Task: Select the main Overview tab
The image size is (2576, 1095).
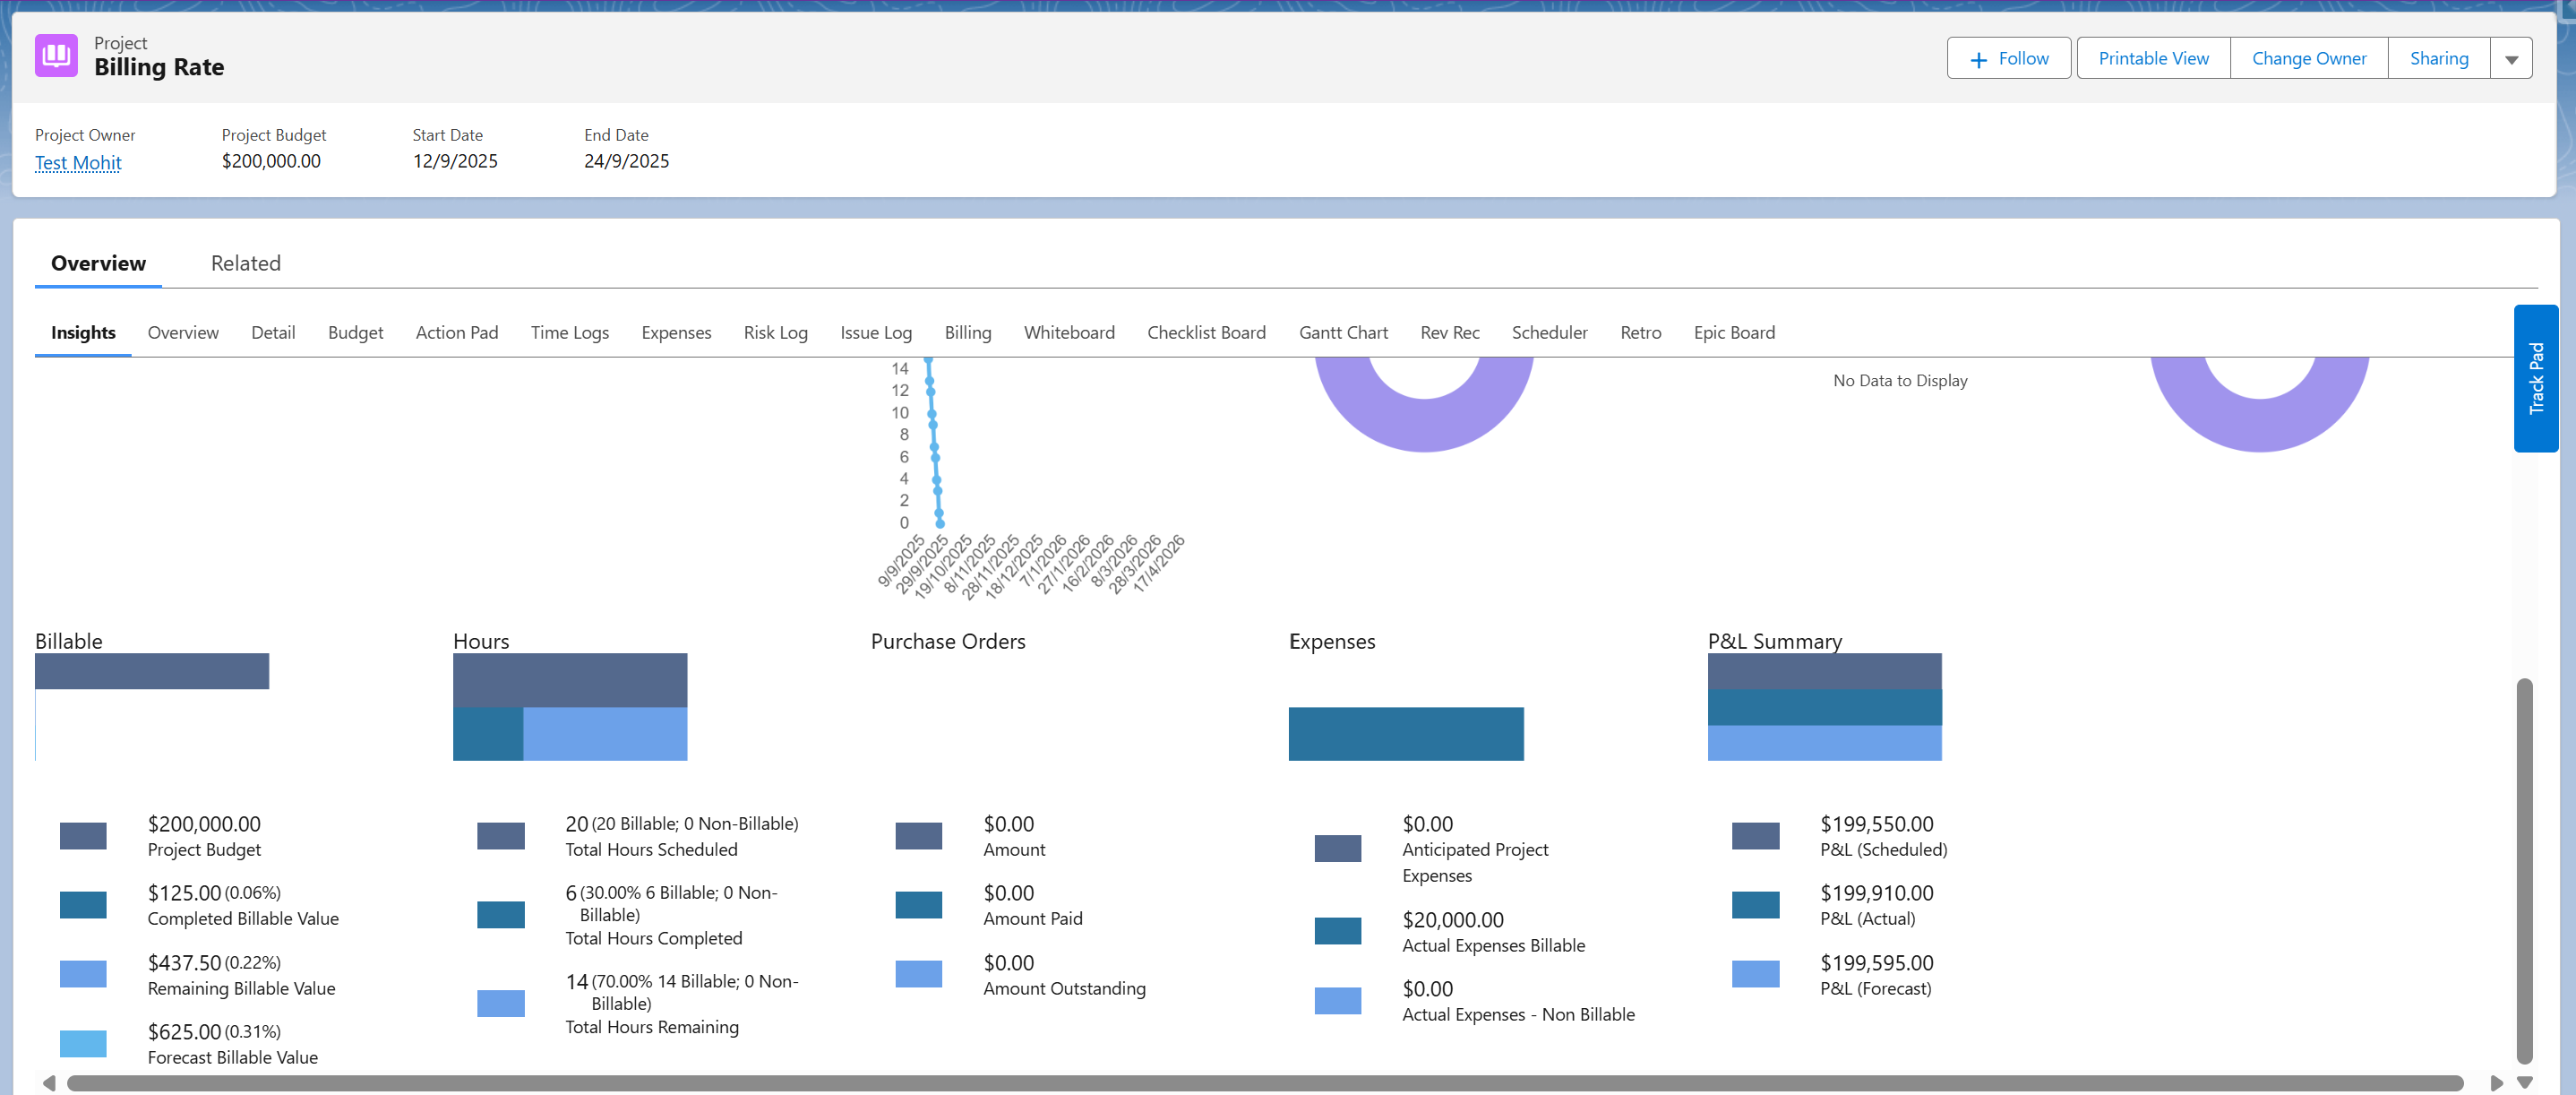Action: (x=98, y=263)
